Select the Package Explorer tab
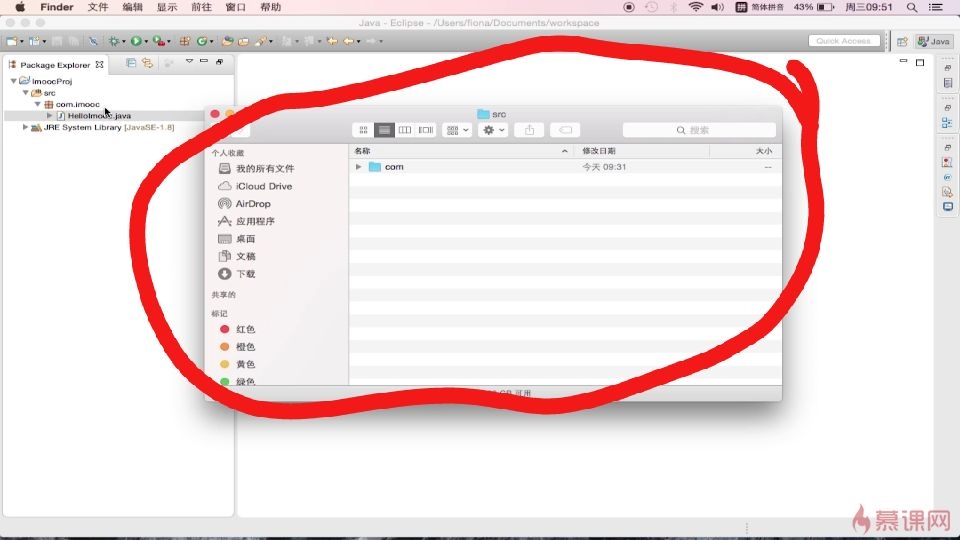960x540 pixels. point(56,64)
